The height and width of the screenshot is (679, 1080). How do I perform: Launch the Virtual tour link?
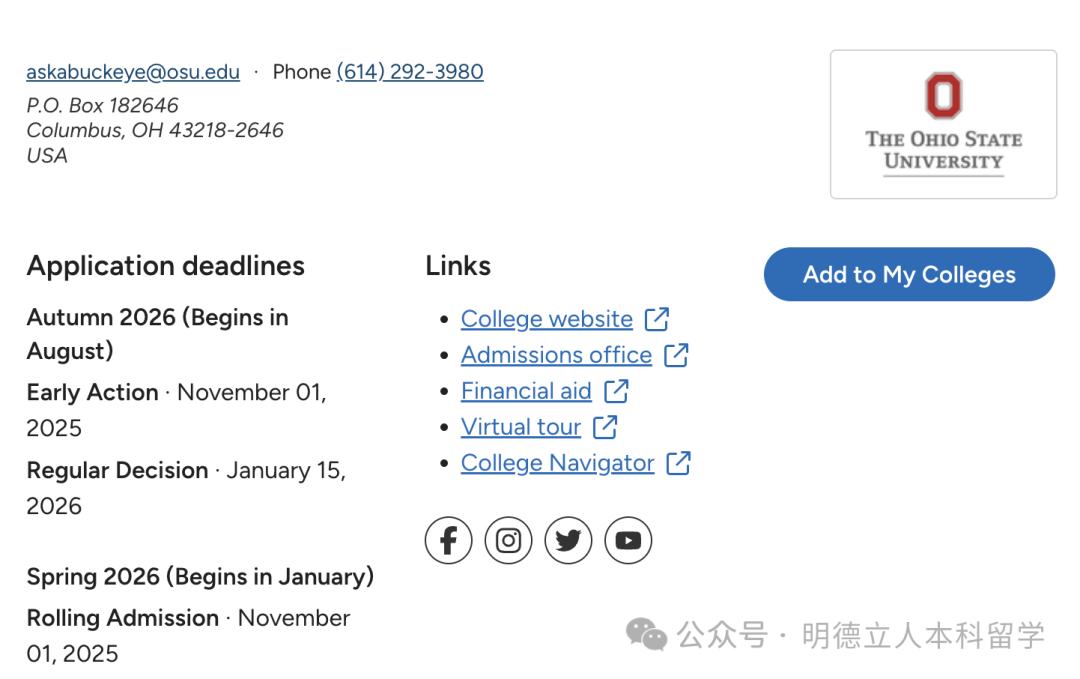tap(520, 427)
